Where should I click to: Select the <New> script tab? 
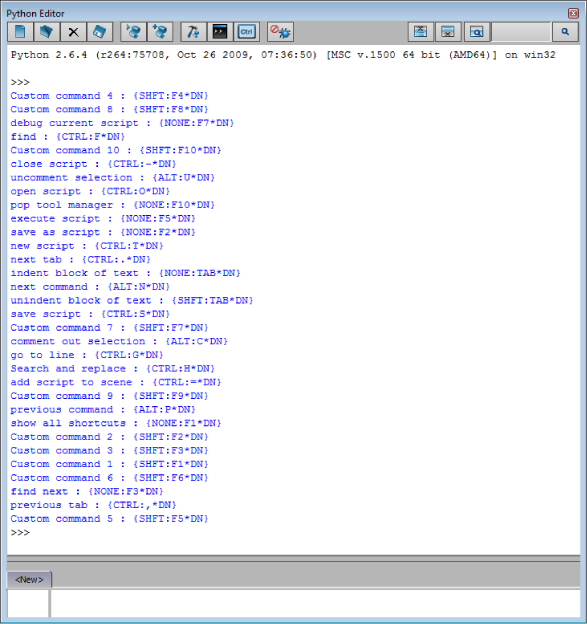[29, 579]
